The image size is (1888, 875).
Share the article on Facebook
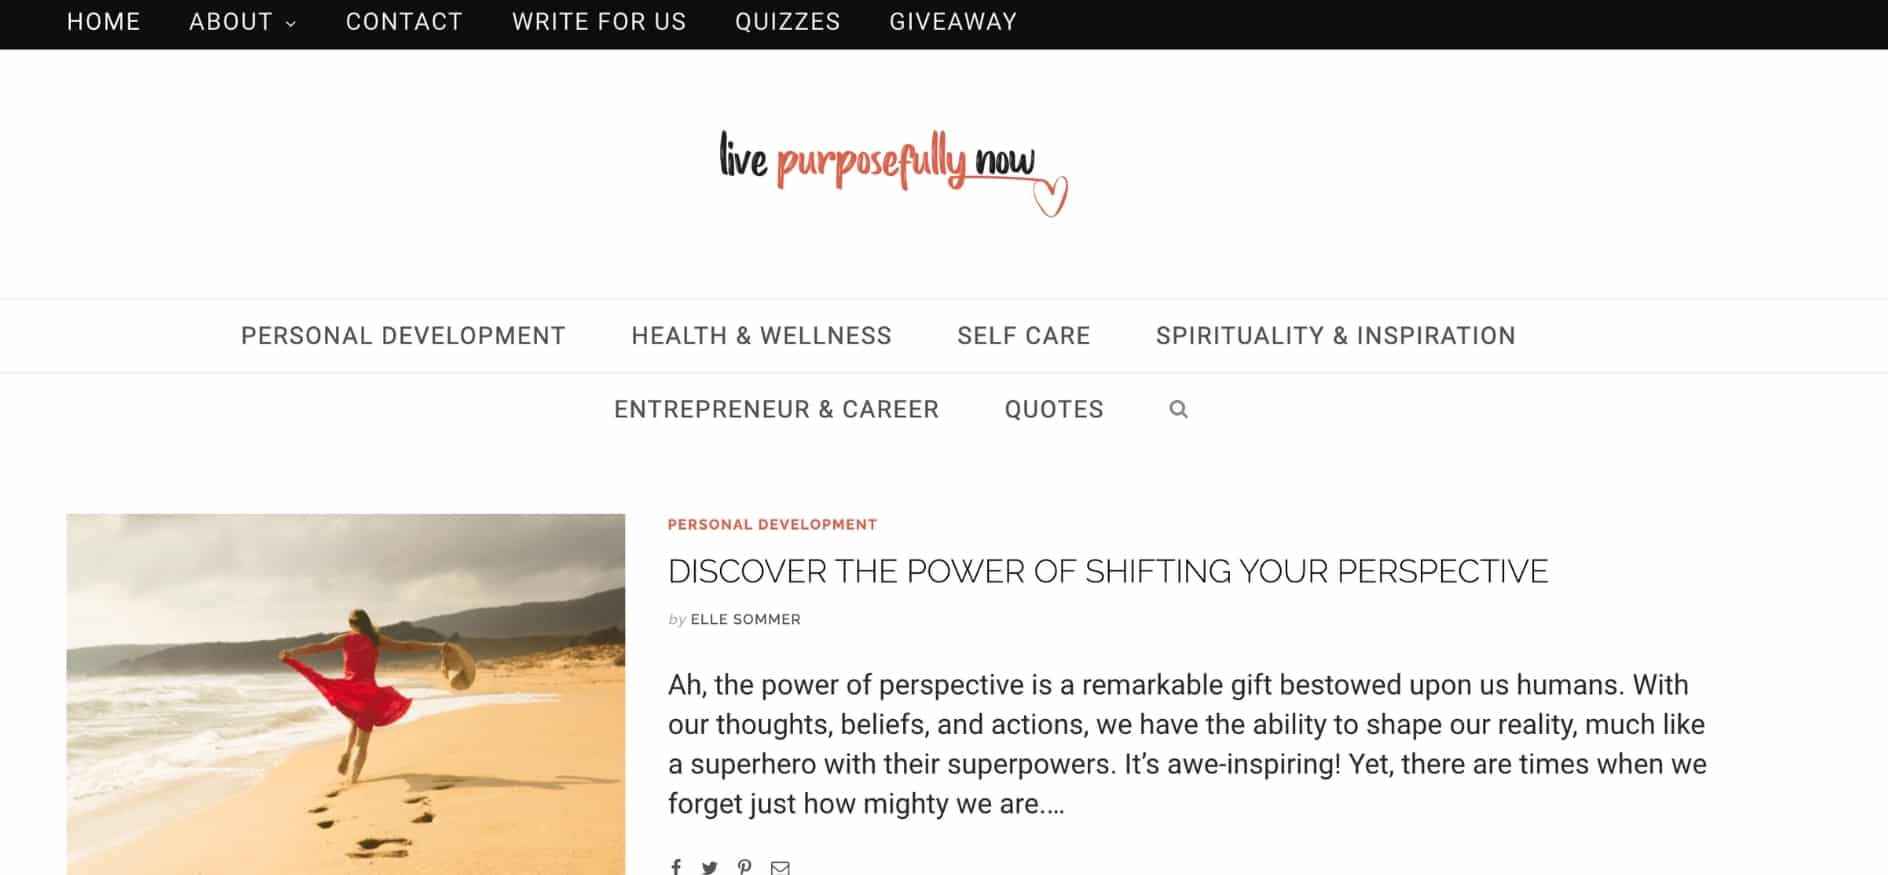click(676, 866)
